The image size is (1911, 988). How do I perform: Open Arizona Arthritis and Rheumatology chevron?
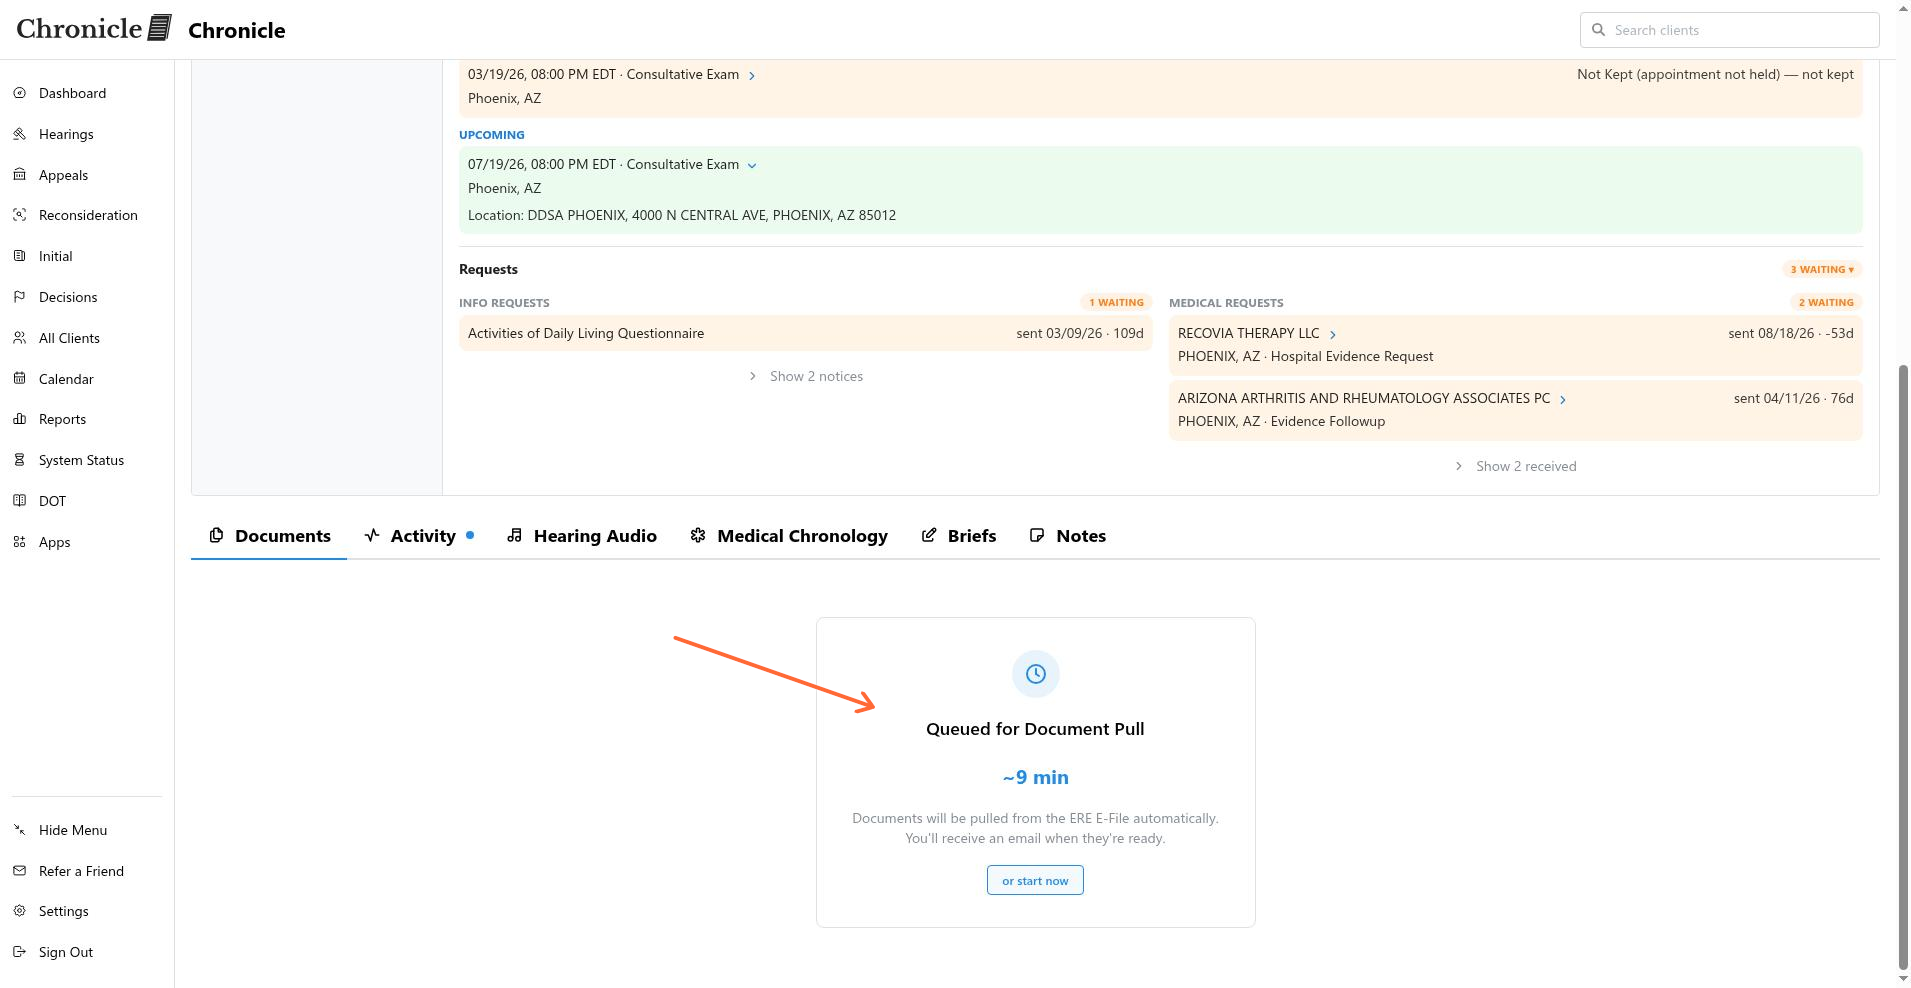[x=1563, y=399]
